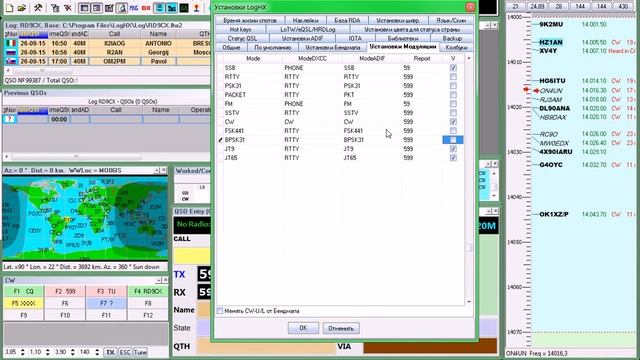
Task: Open the База RDA tab
Action: pos(347,20)
